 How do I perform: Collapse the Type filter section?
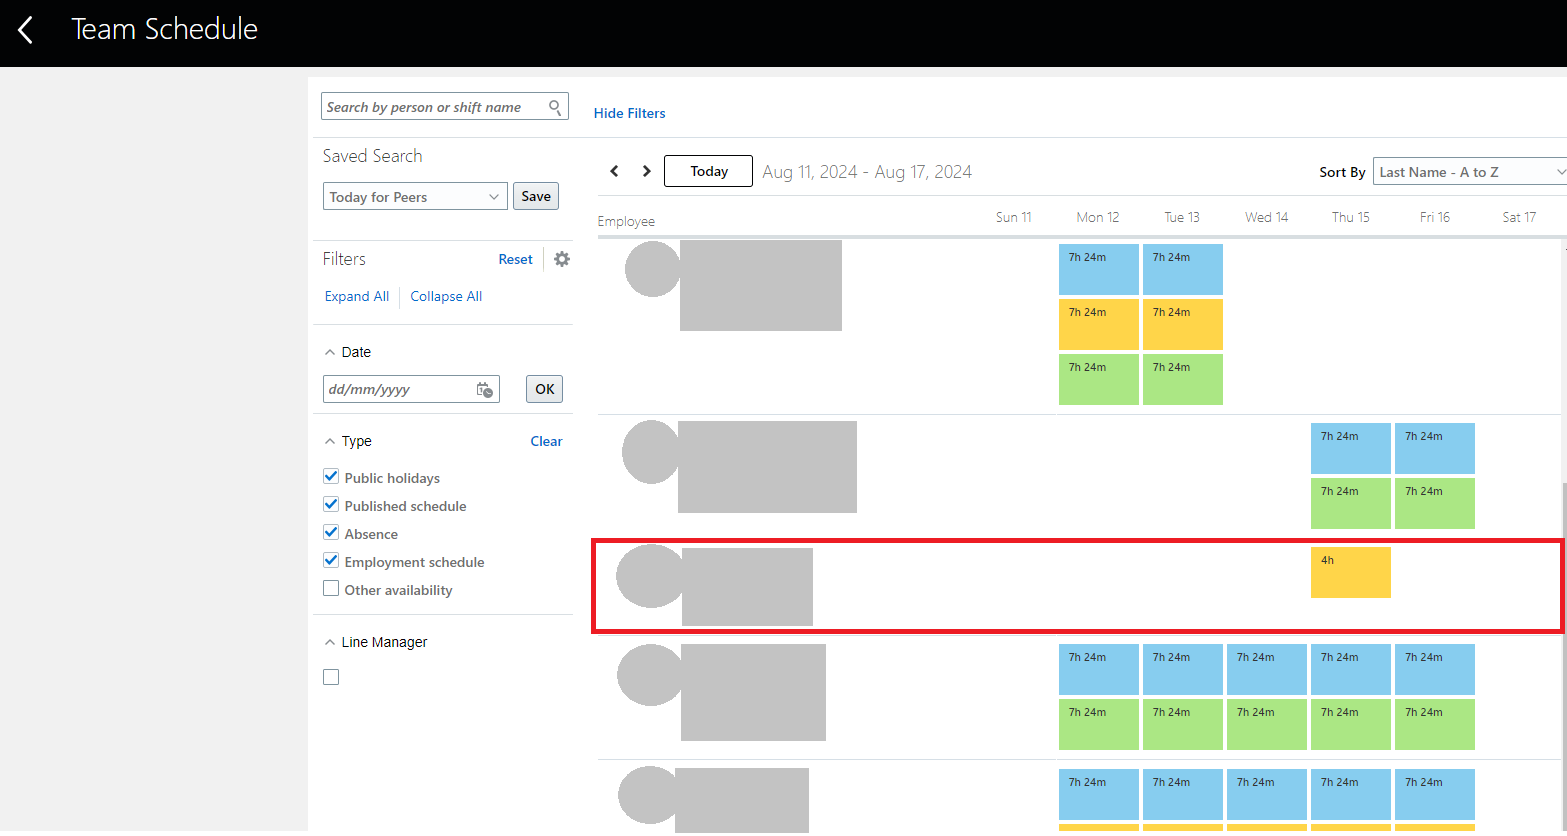click(x=330, y=441)
